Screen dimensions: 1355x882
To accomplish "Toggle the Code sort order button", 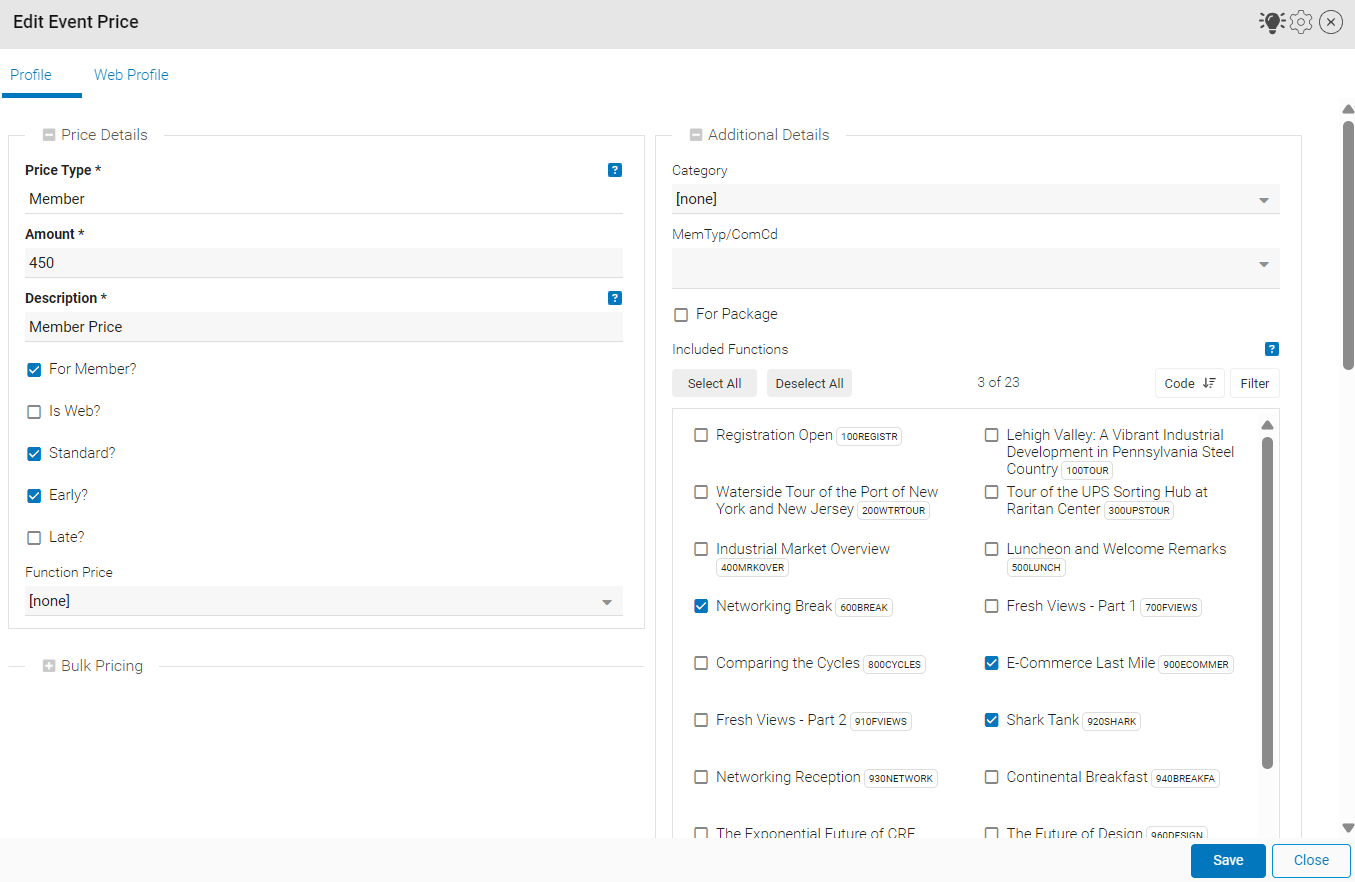I will [1189, 383].
